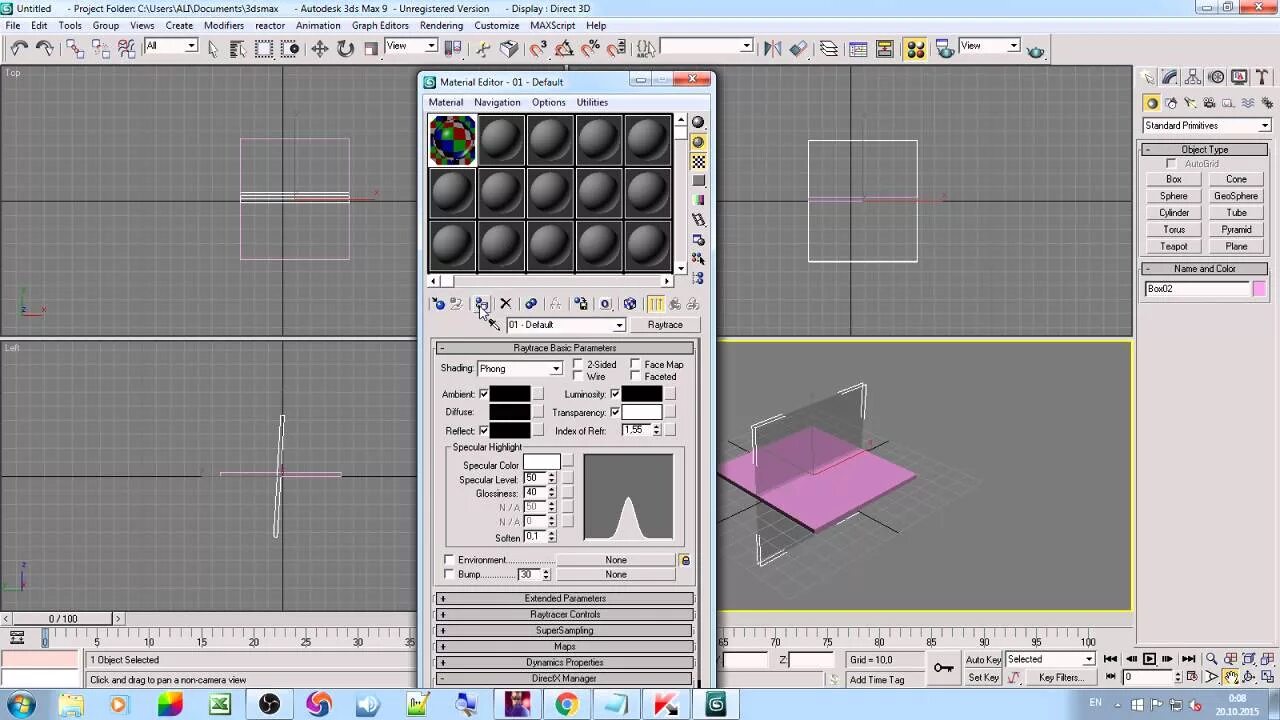Viewport: 1280px width, 720px height.
Task: Toggle the Material Editor toolbar button
Action: (x=914, y=49)
